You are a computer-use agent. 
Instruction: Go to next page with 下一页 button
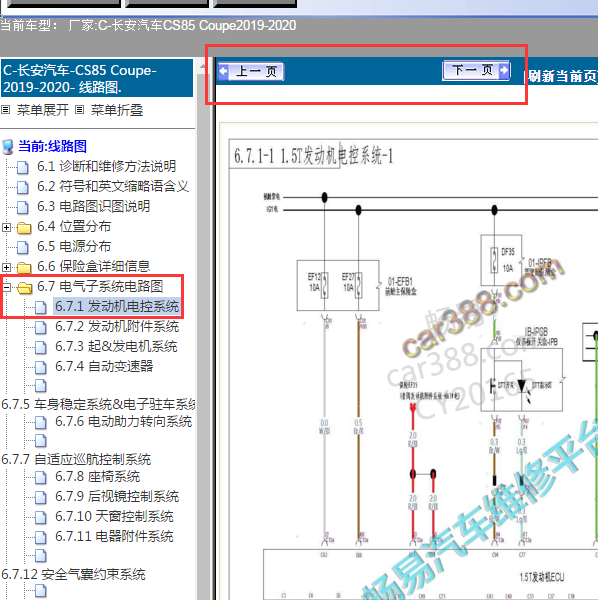coord(476,70)
